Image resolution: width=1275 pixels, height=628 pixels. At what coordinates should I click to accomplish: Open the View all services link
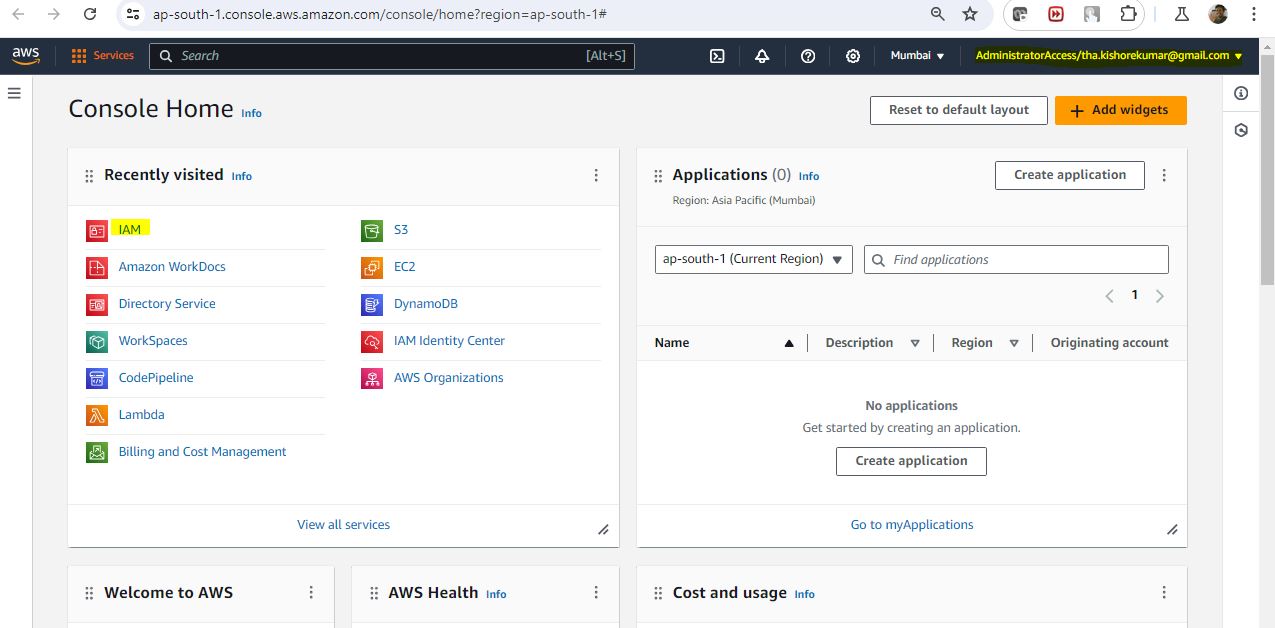[343, 525]
